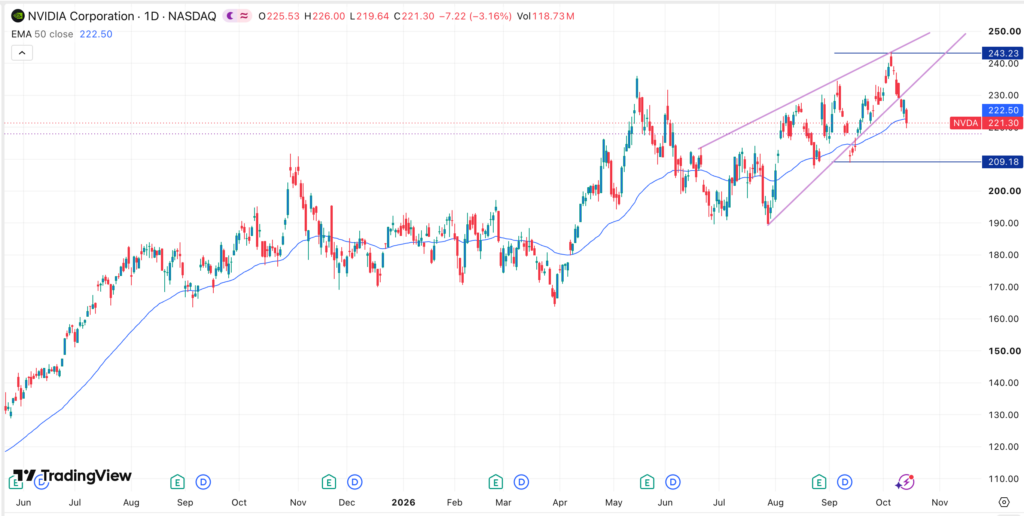This screenshot has height=516, width=1024.
Task: Open the earnings E marker near Sep 2025
Action: coord(176,482)
